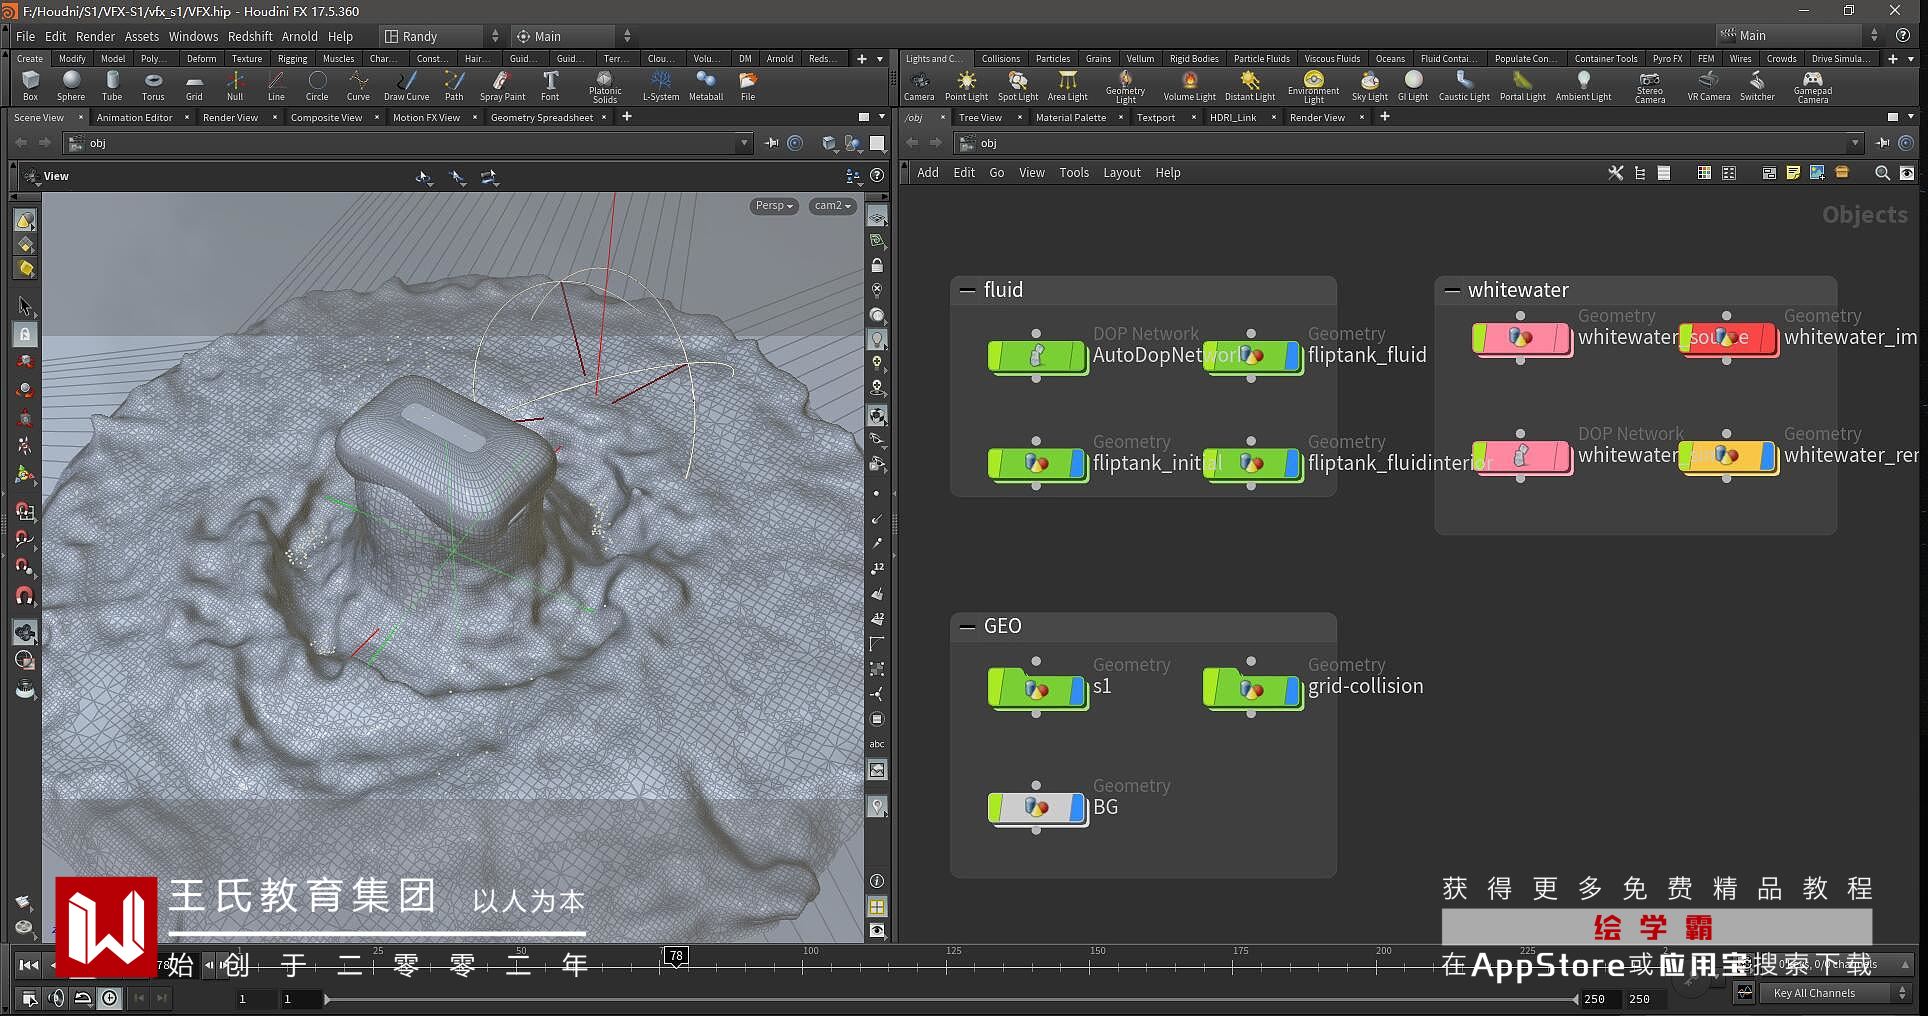Image resolution: width=1928 pixels, height=1016 pixels.
Task: Switch to the Geometry Spreadsheet tab
Action: [x=541, y=118]
